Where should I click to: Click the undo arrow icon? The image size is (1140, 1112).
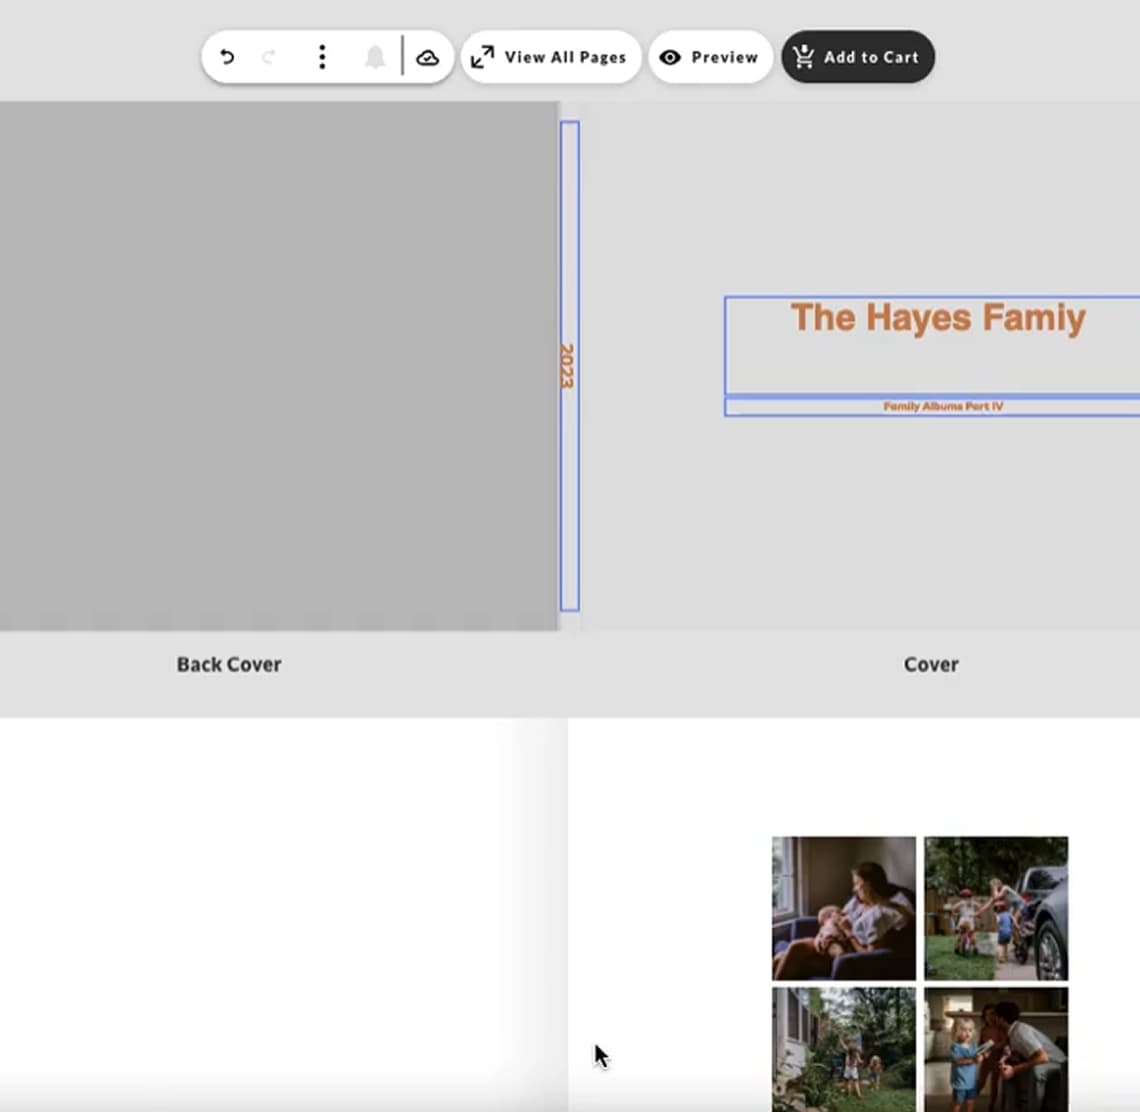click(227, 57)
